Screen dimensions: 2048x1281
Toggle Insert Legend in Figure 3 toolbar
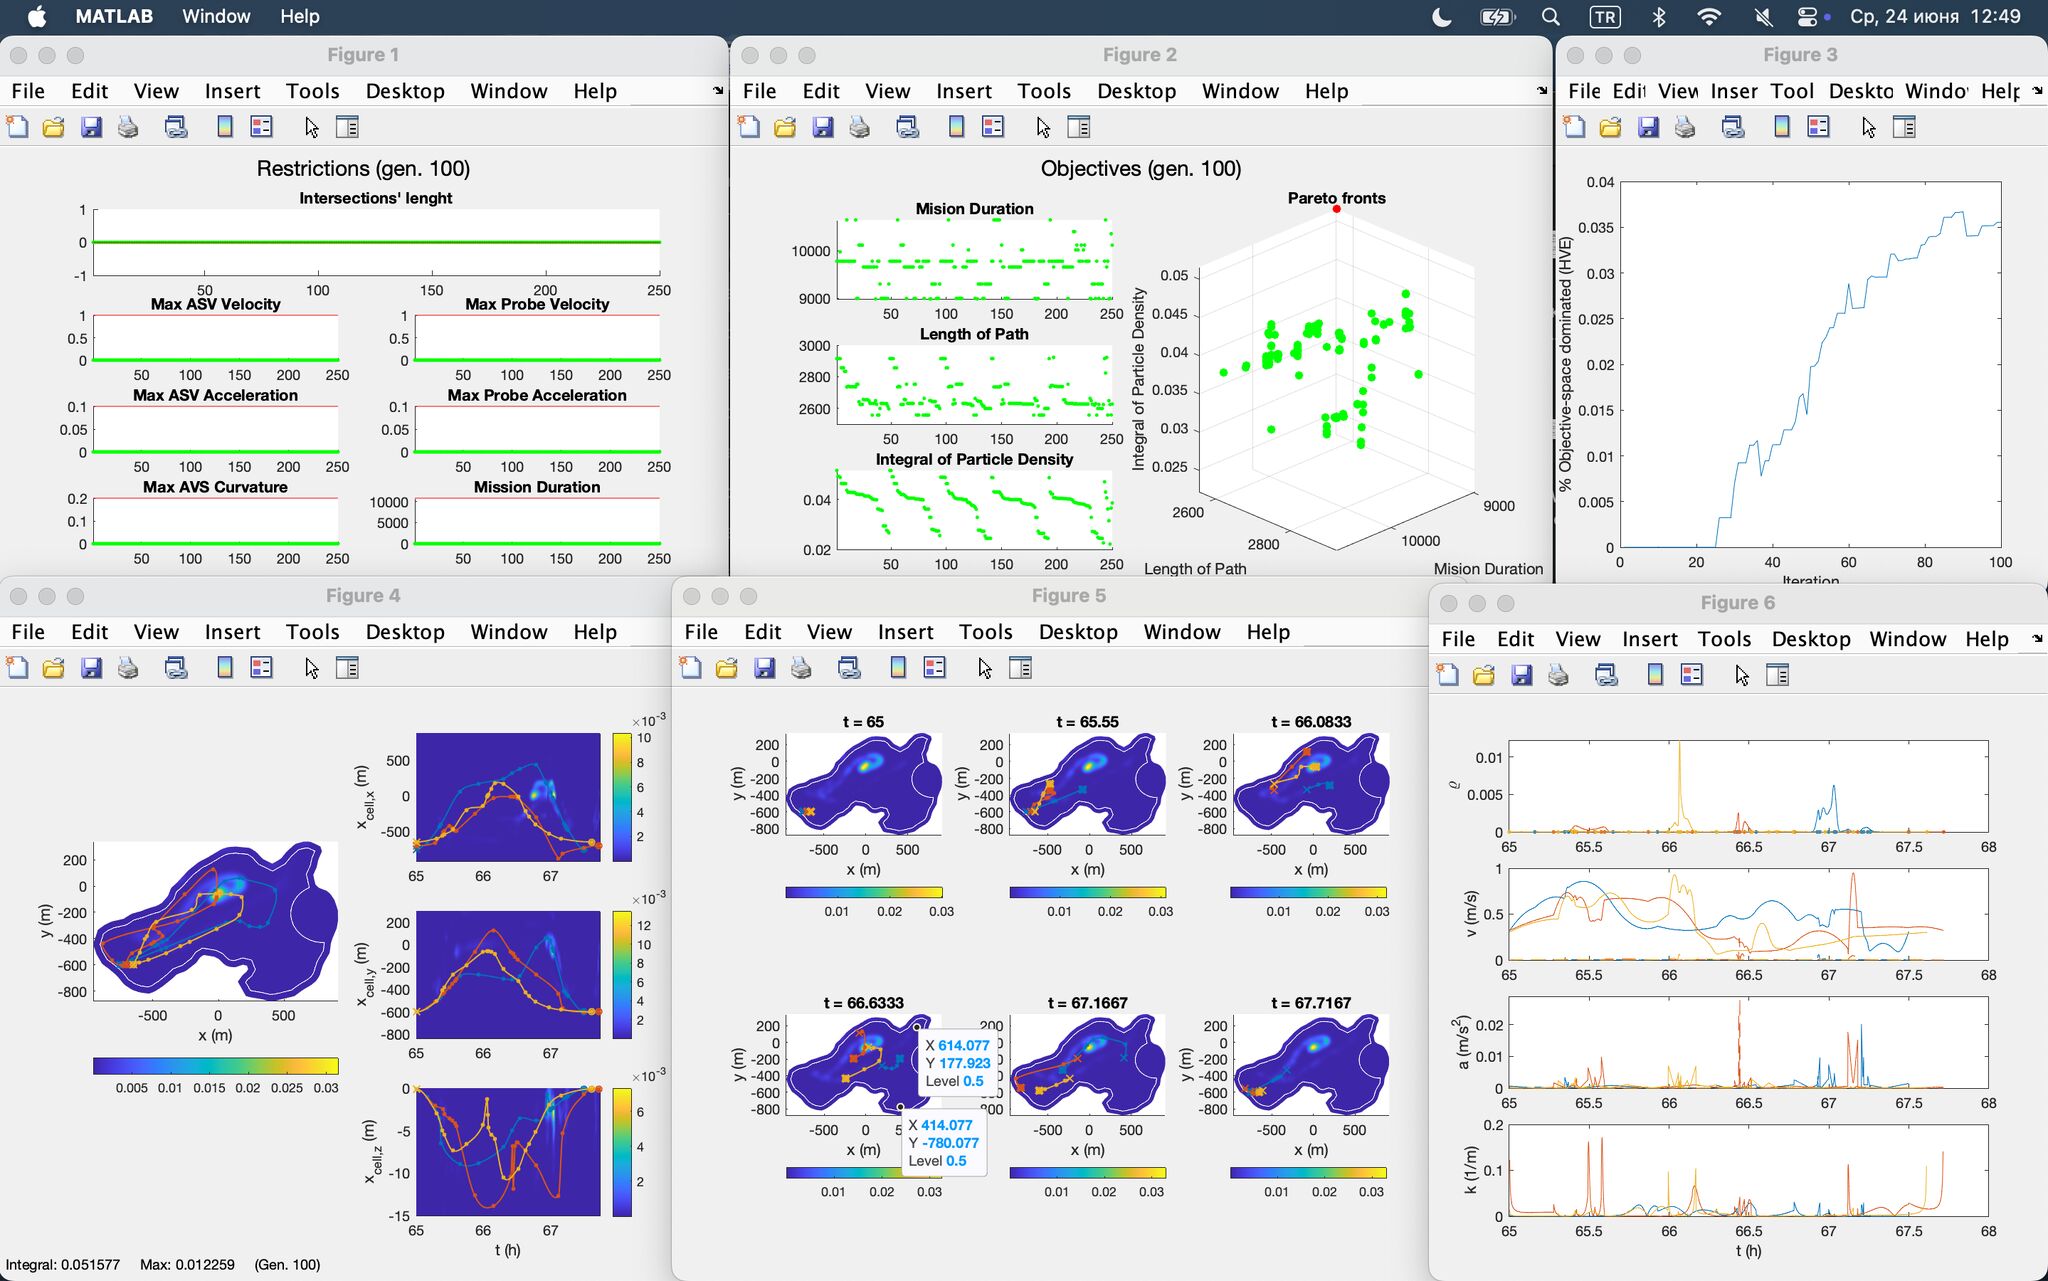(x=1818, y=127)
